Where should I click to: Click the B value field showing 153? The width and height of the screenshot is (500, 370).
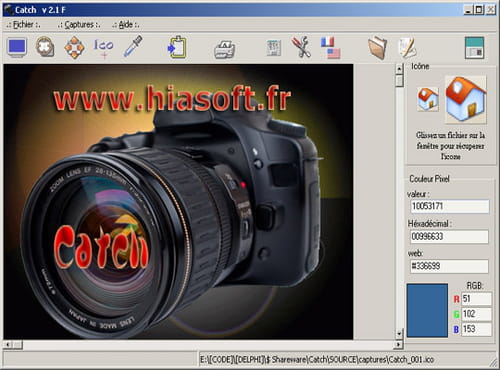tap(476, 329)
